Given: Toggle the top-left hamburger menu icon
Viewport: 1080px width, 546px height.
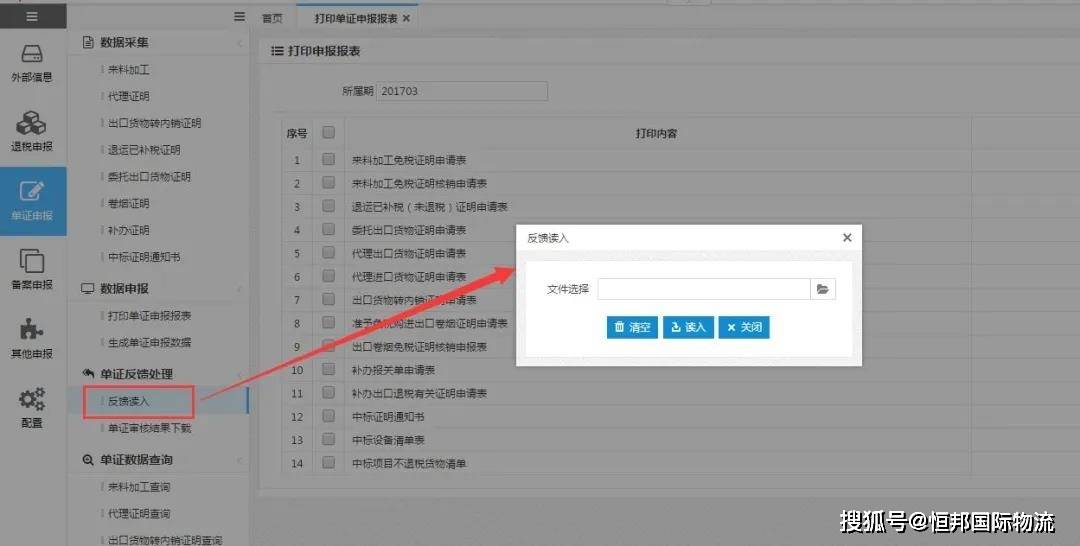Looking at the screenshot, I should (x=32, y=17).
